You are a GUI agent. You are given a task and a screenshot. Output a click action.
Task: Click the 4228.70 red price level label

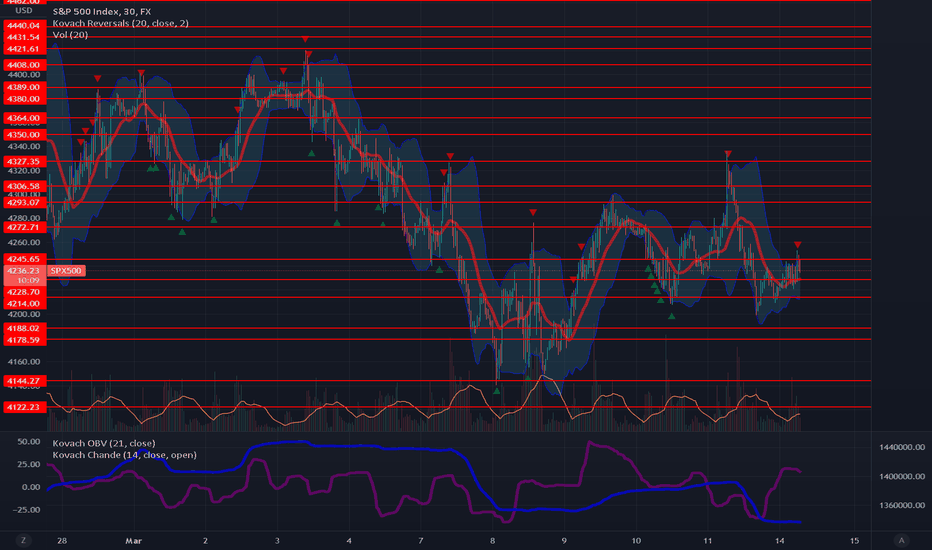[x=24, y=292]
